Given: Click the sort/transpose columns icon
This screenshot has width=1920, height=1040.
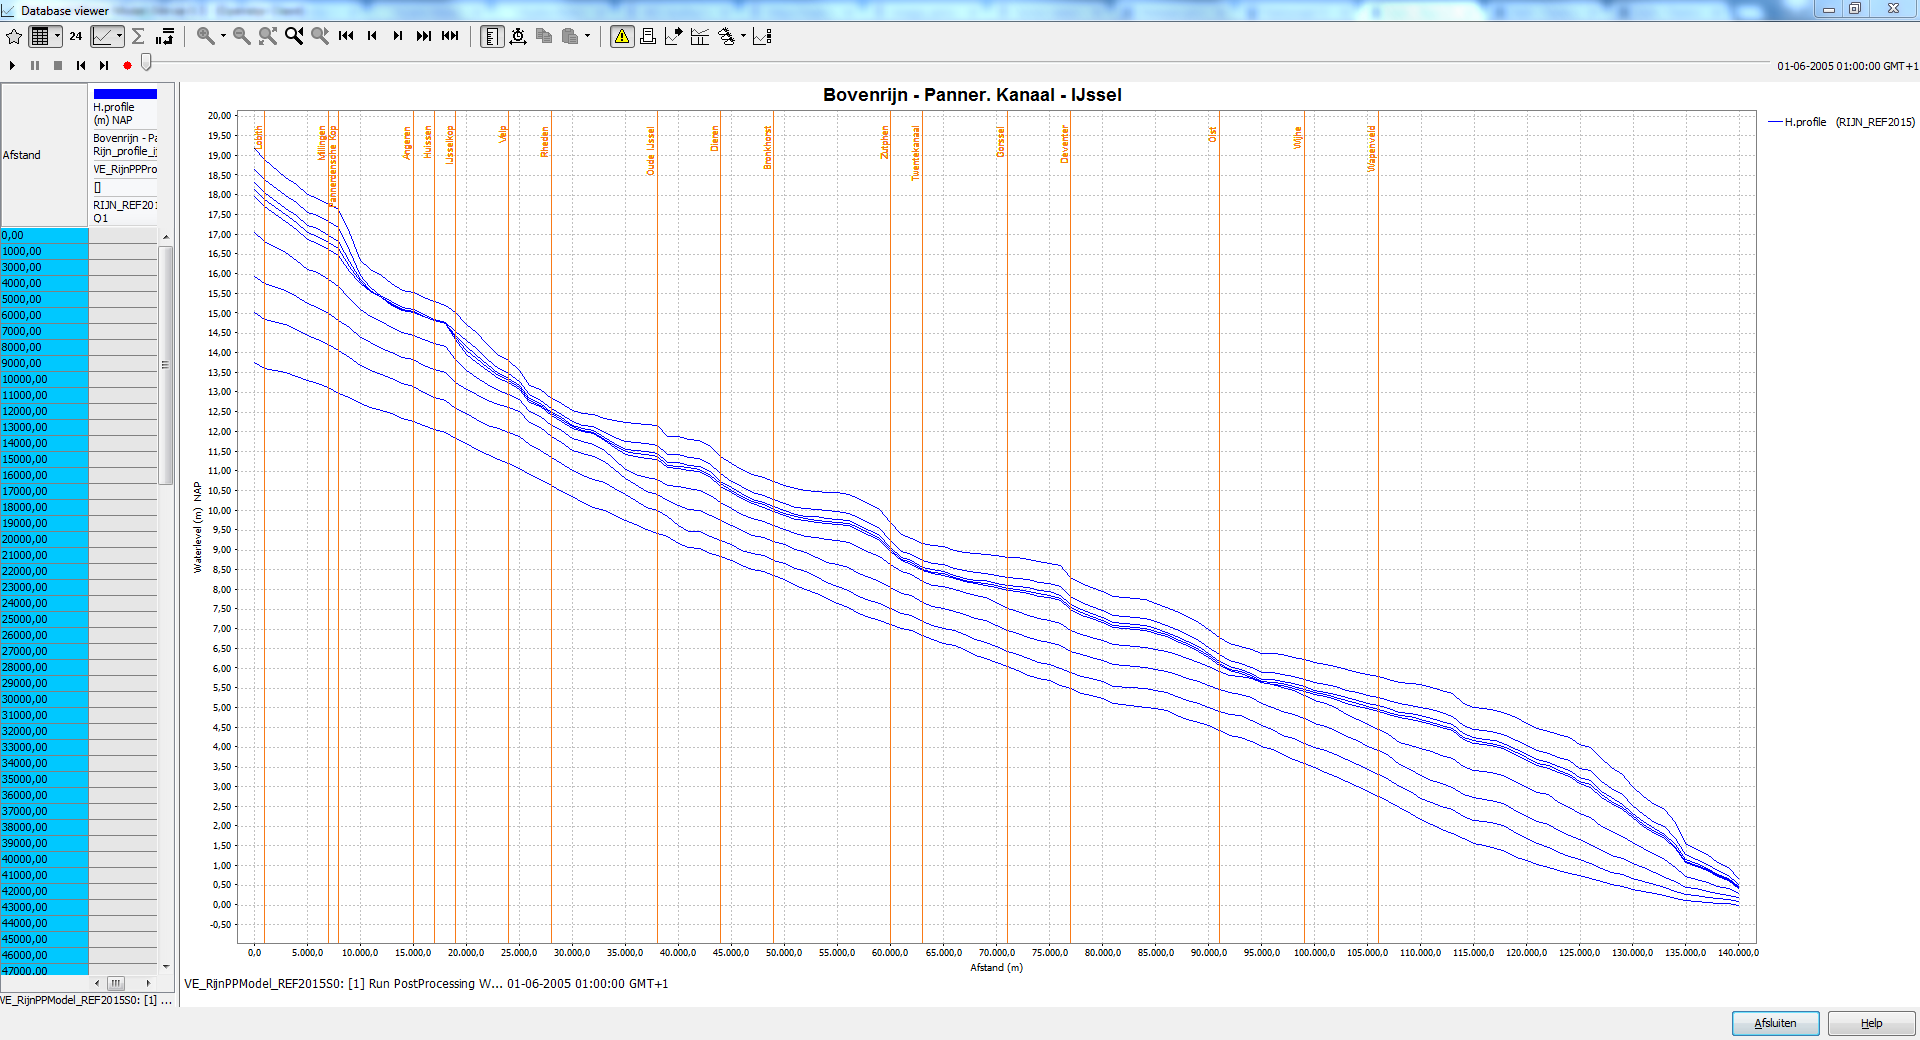Looking at the screenshot, I should [x=165, y=36].
